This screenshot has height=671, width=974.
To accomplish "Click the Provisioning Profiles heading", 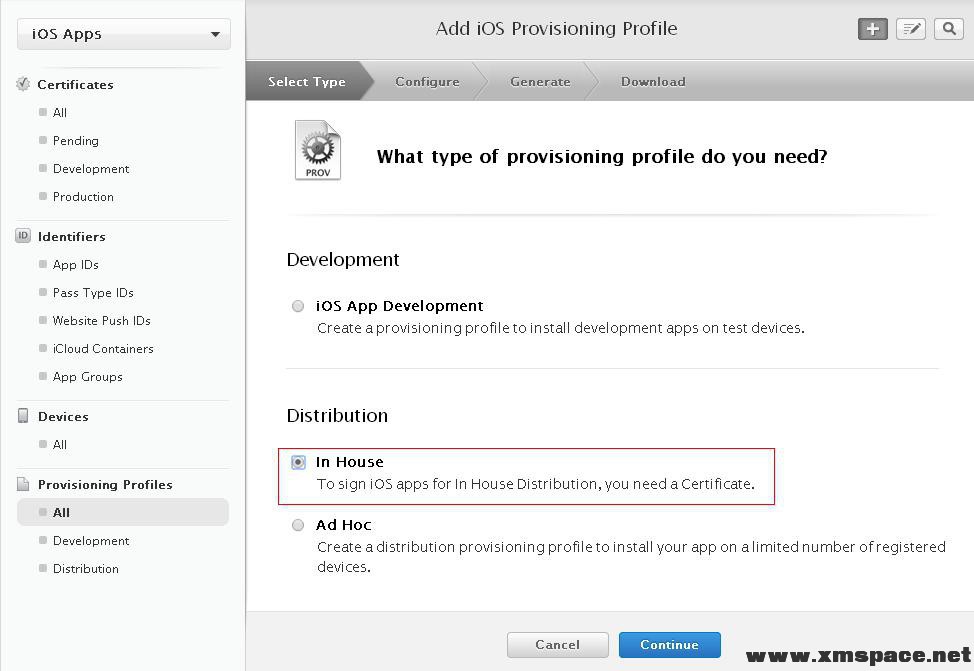I will click(105, 485).
